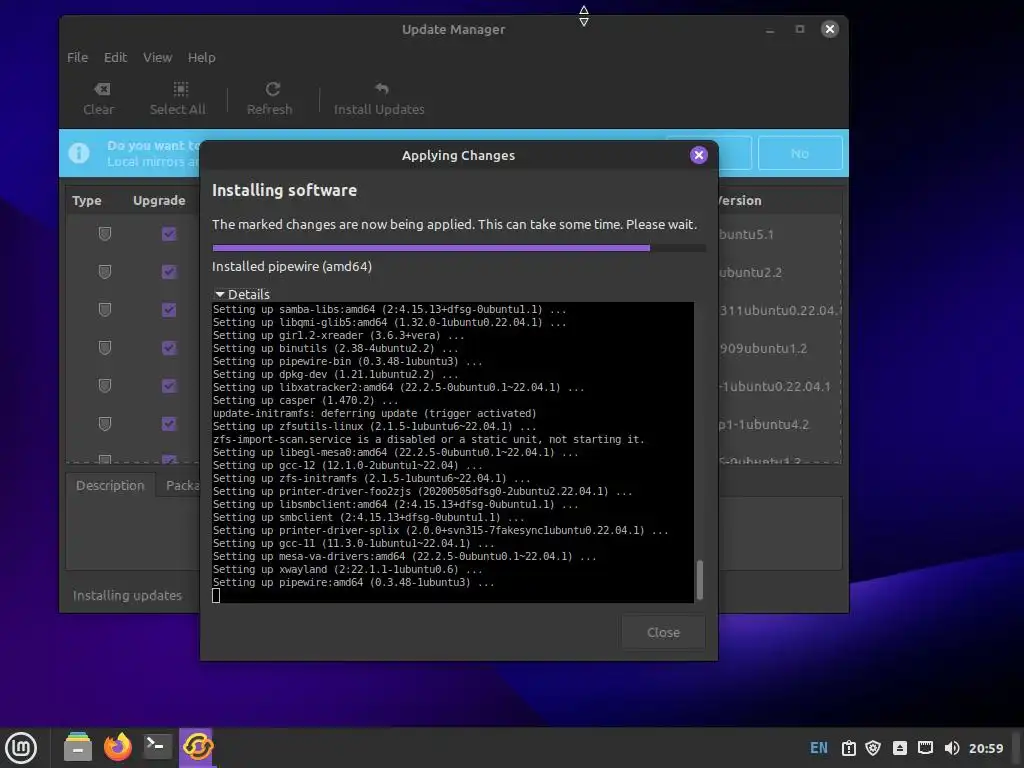Close the Applying Changes dialog with X

[699, 155]
